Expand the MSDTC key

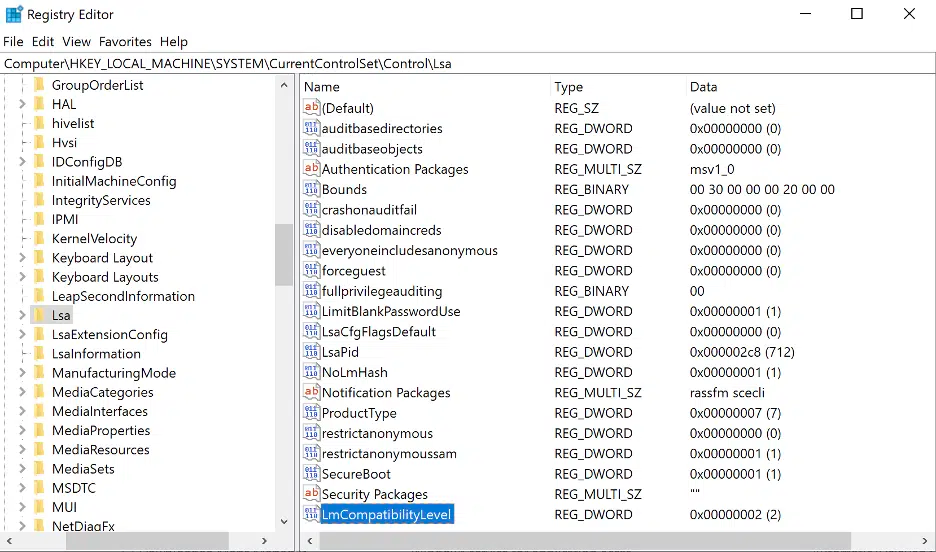[x=22, y=488]
